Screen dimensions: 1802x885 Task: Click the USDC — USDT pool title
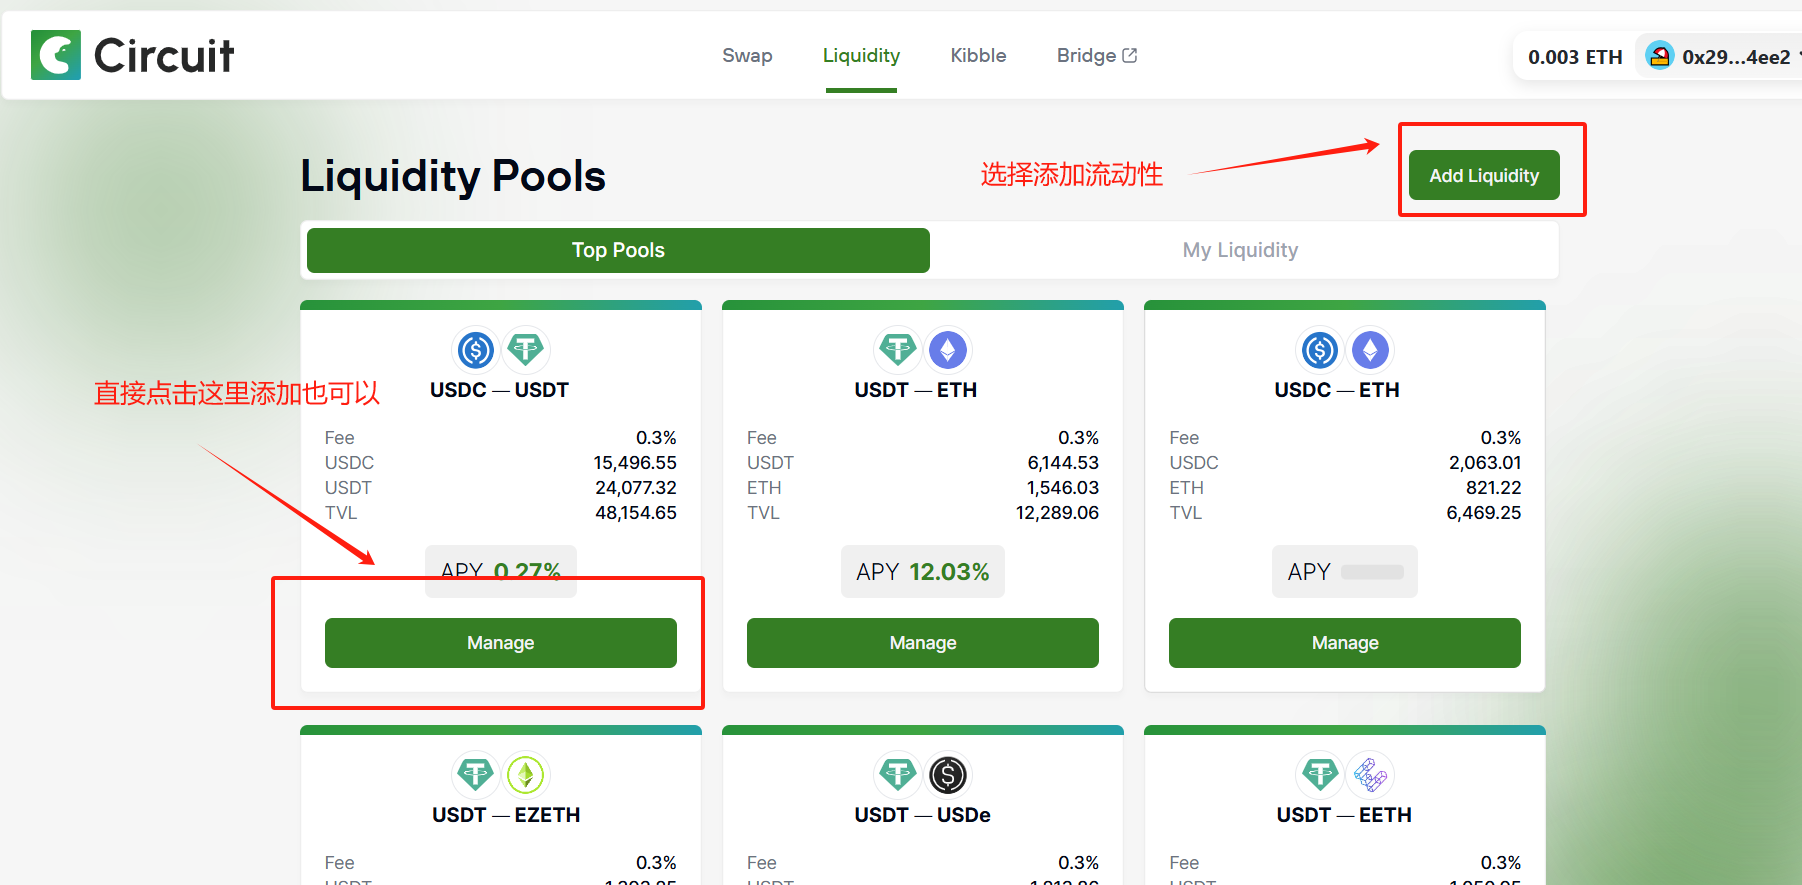point(499,390)
